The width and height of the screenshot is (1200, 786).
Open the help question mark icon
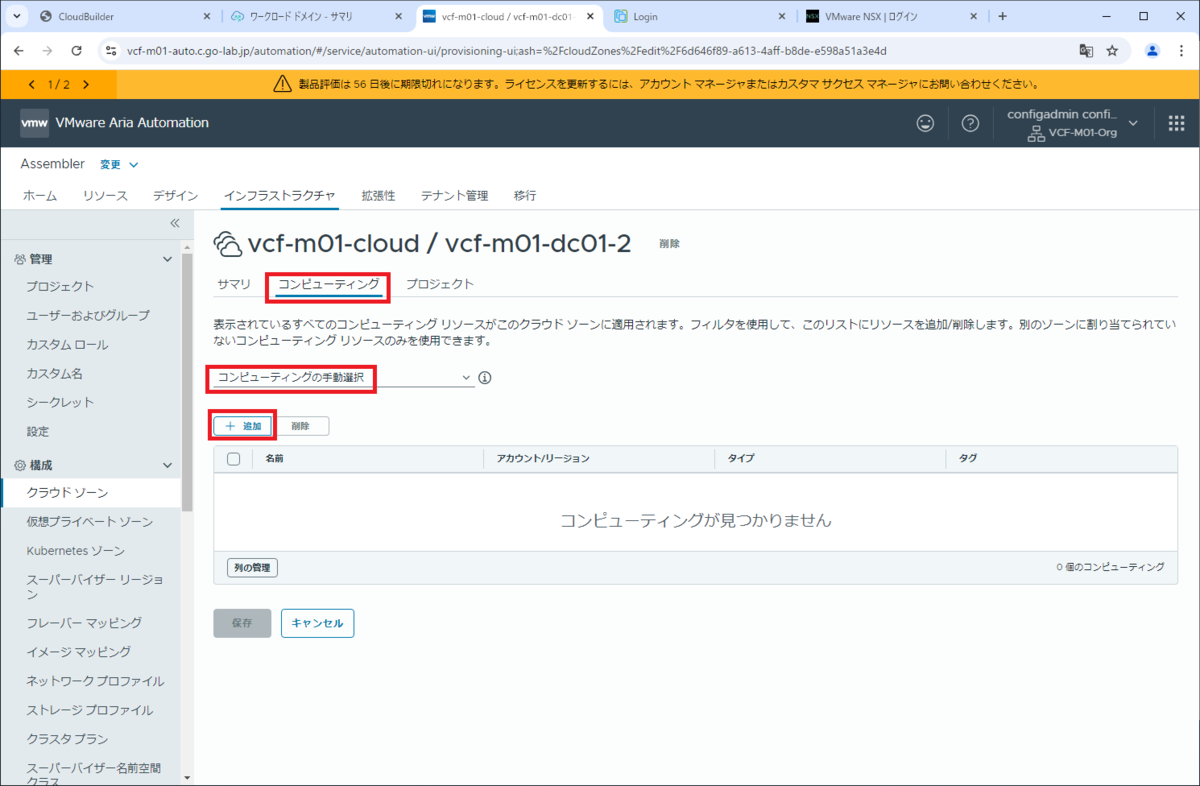click(969, 123)
